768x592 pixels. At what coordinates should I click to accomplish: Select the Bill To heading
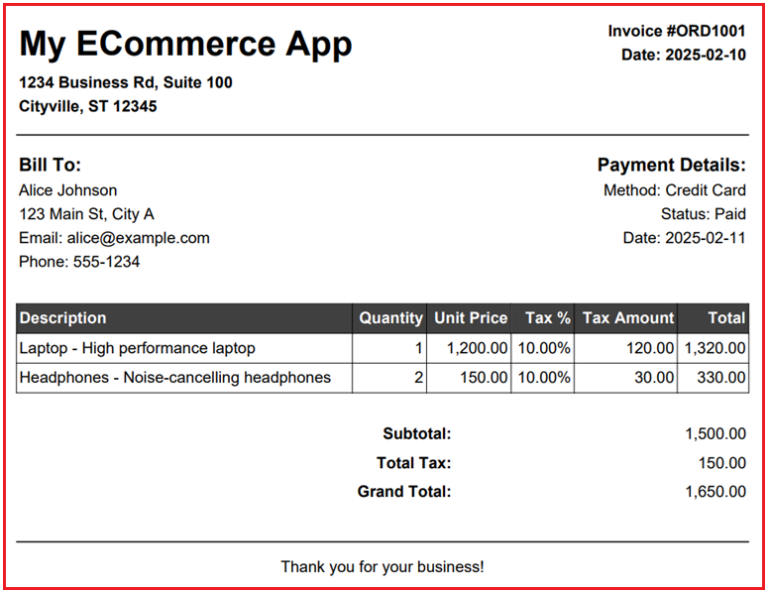50,165
